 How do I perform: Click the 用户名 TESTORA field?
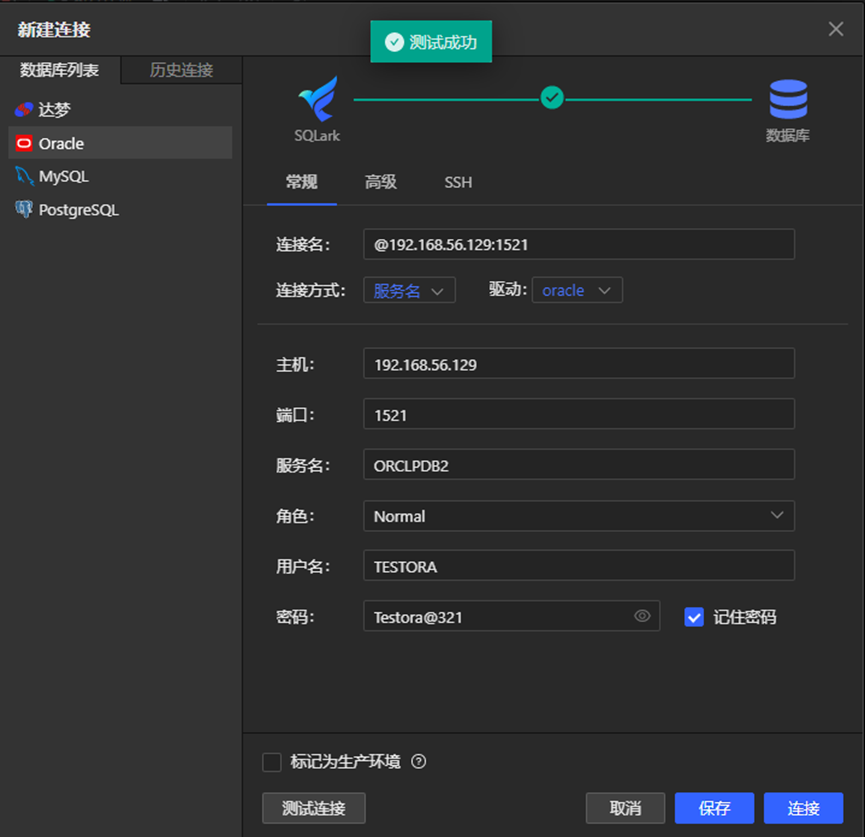click(x=579, y=566)
